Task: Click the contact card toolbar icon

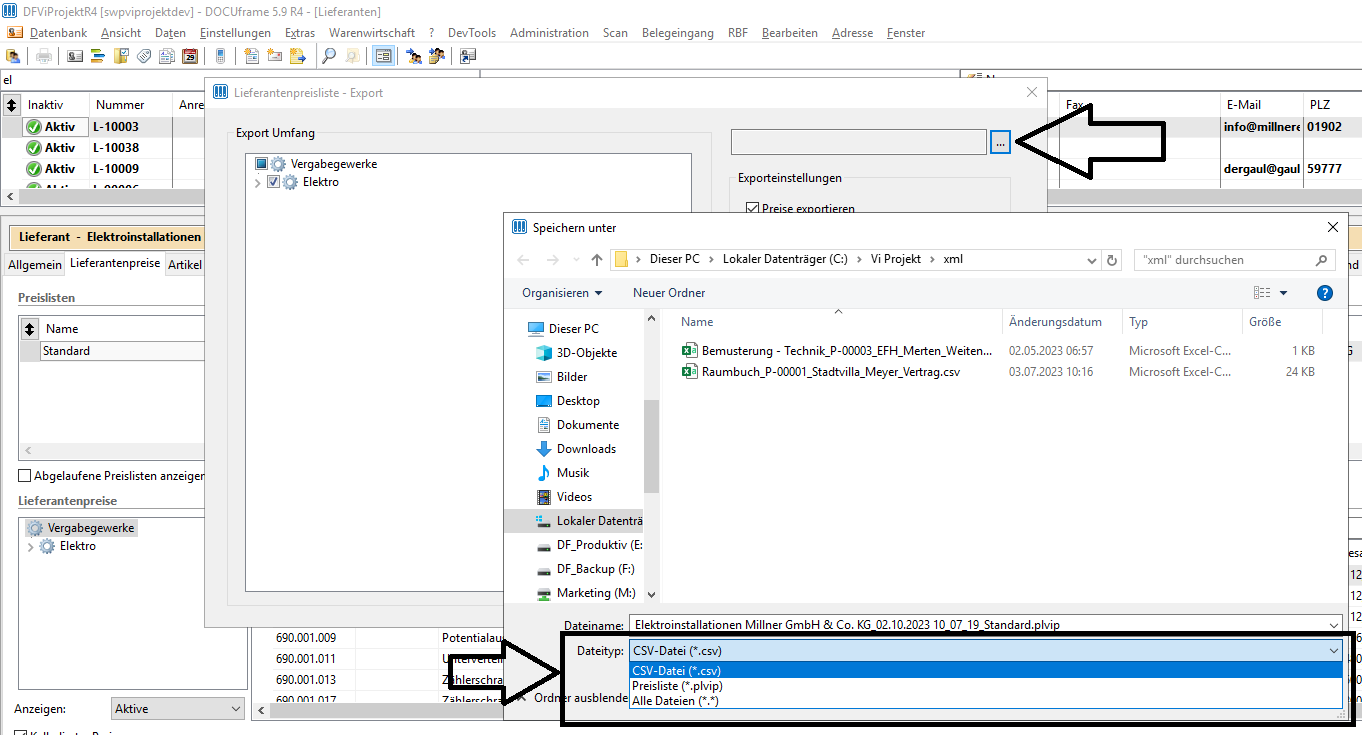Action: [x=75, y=56]
